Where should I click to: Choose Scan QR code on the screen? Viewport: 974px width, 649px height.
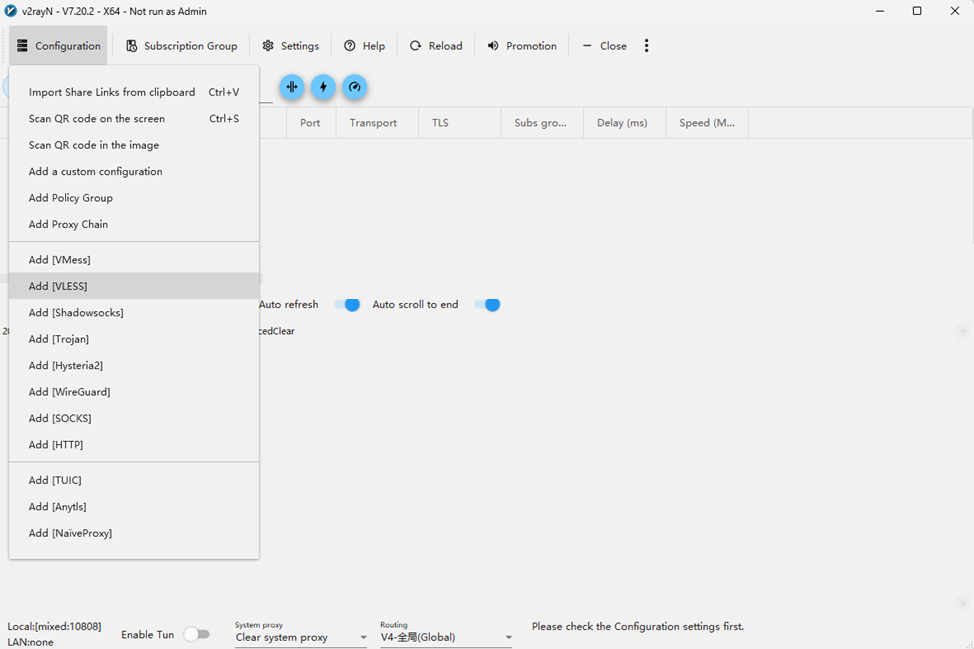pyautogui.click(x=134, y=119)
